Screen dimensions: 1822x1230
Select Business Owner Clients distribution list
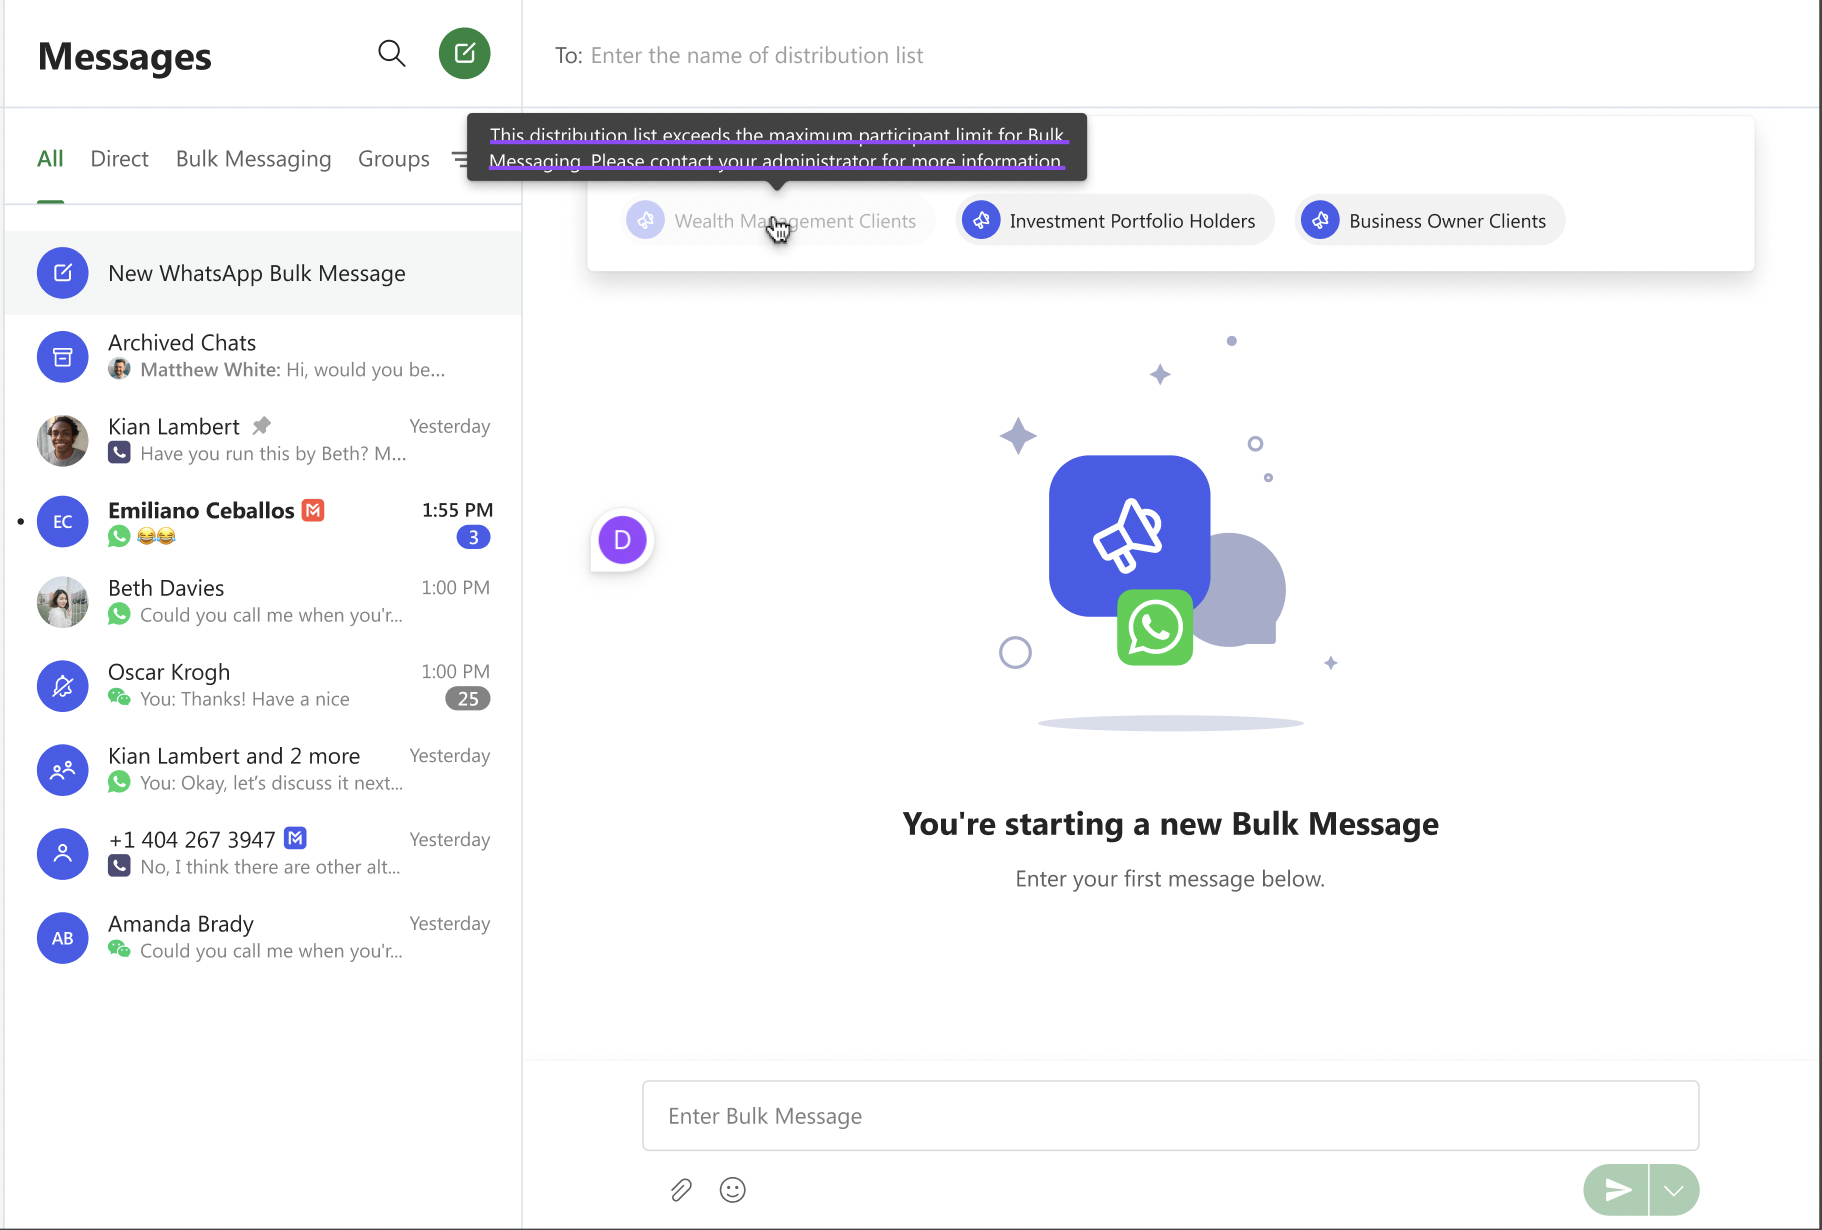tap(1430, 221)
